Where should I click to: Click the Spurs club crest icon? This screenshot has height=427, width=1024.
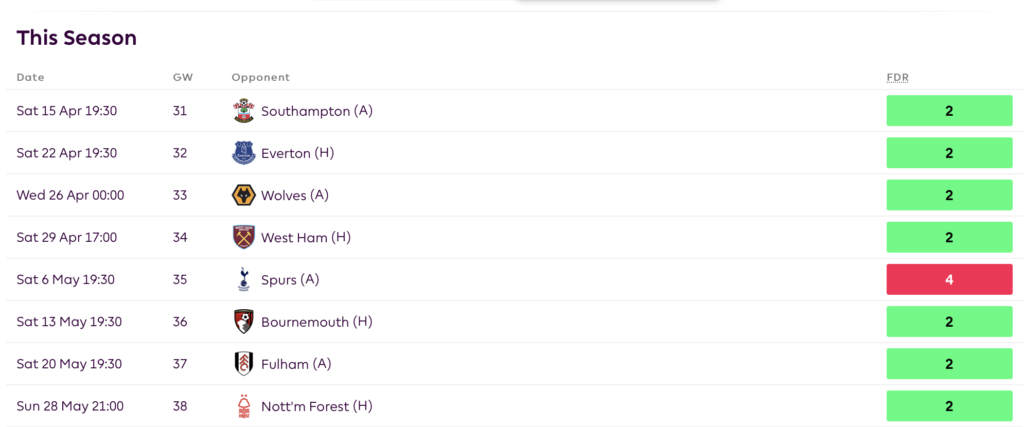[x=244, y=279]
